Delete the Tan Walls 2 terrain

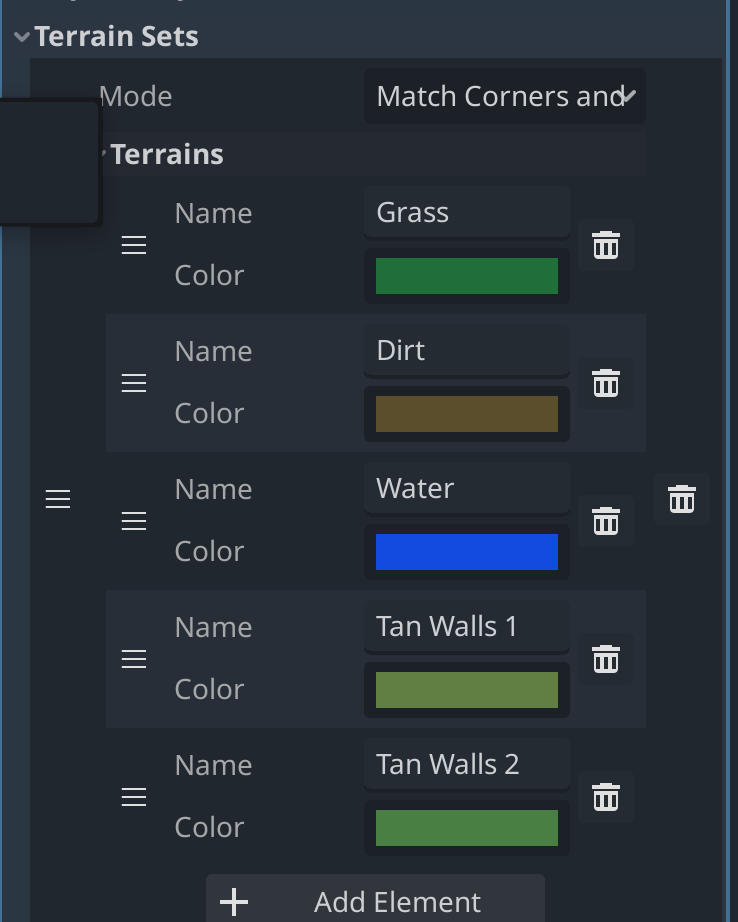coord(605,797)
